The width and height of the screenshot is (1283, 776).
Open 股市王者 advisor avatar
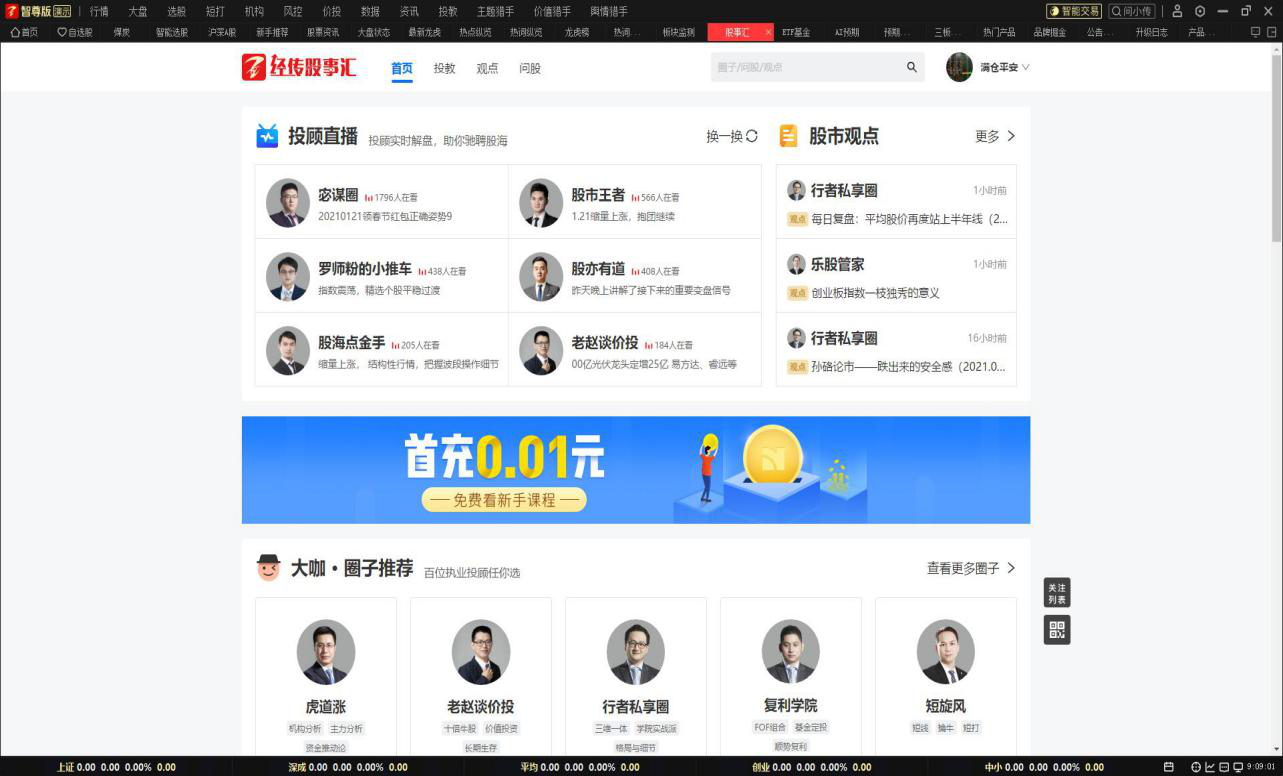pyautogui.click(x=541, y=203)
